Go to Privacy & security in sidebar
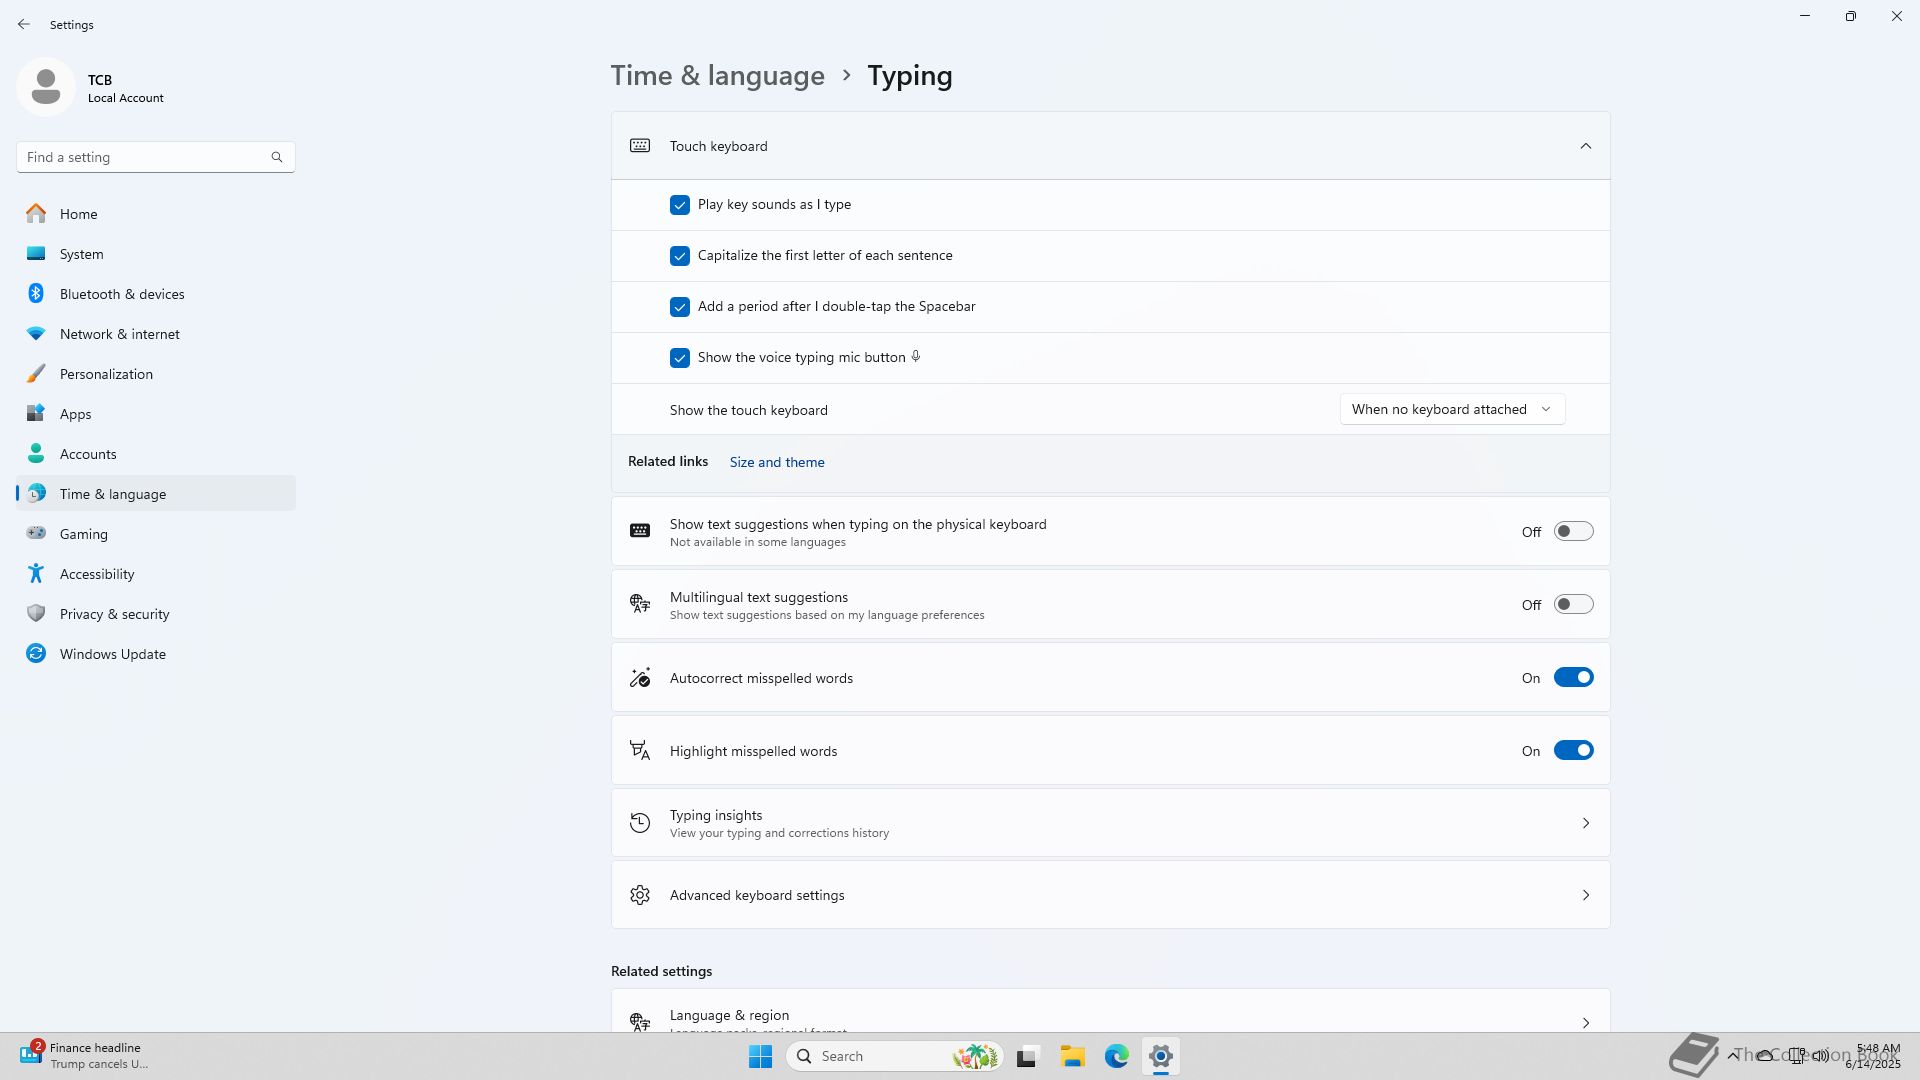 114,614
